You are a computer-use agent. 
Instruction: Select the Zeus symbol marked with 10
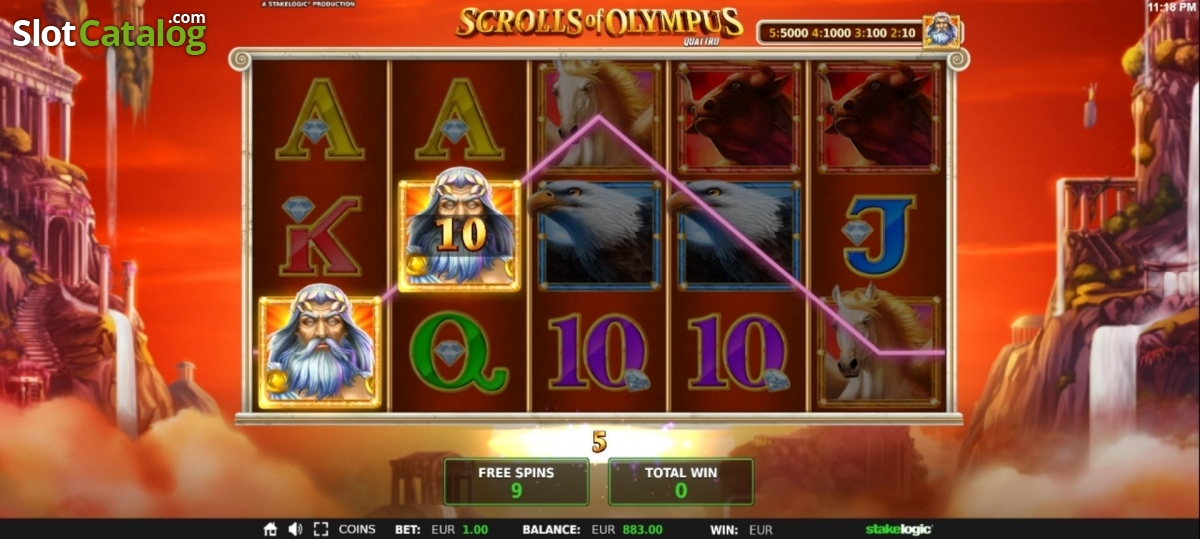click(x=459, y=235)
